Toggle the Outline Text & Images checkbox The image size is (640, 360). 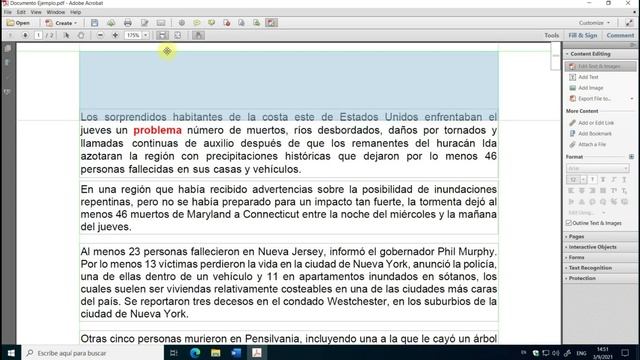tap(569, 223)
